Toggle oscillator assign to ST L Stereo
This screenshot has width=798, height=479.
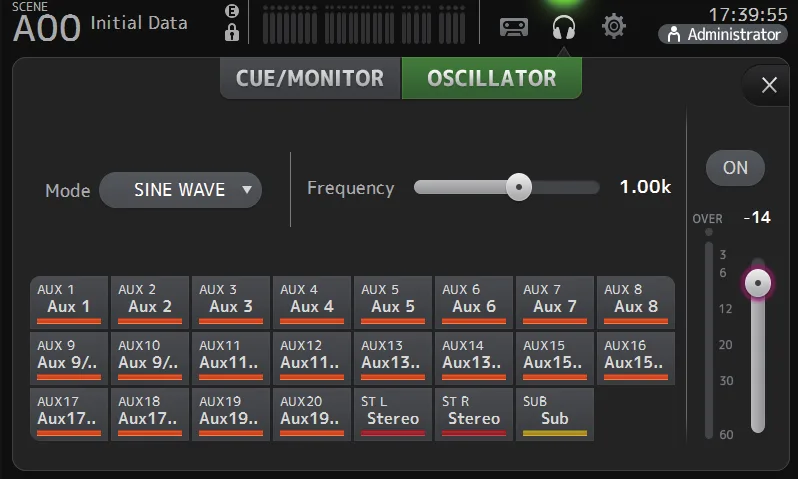tap(392, 414)
